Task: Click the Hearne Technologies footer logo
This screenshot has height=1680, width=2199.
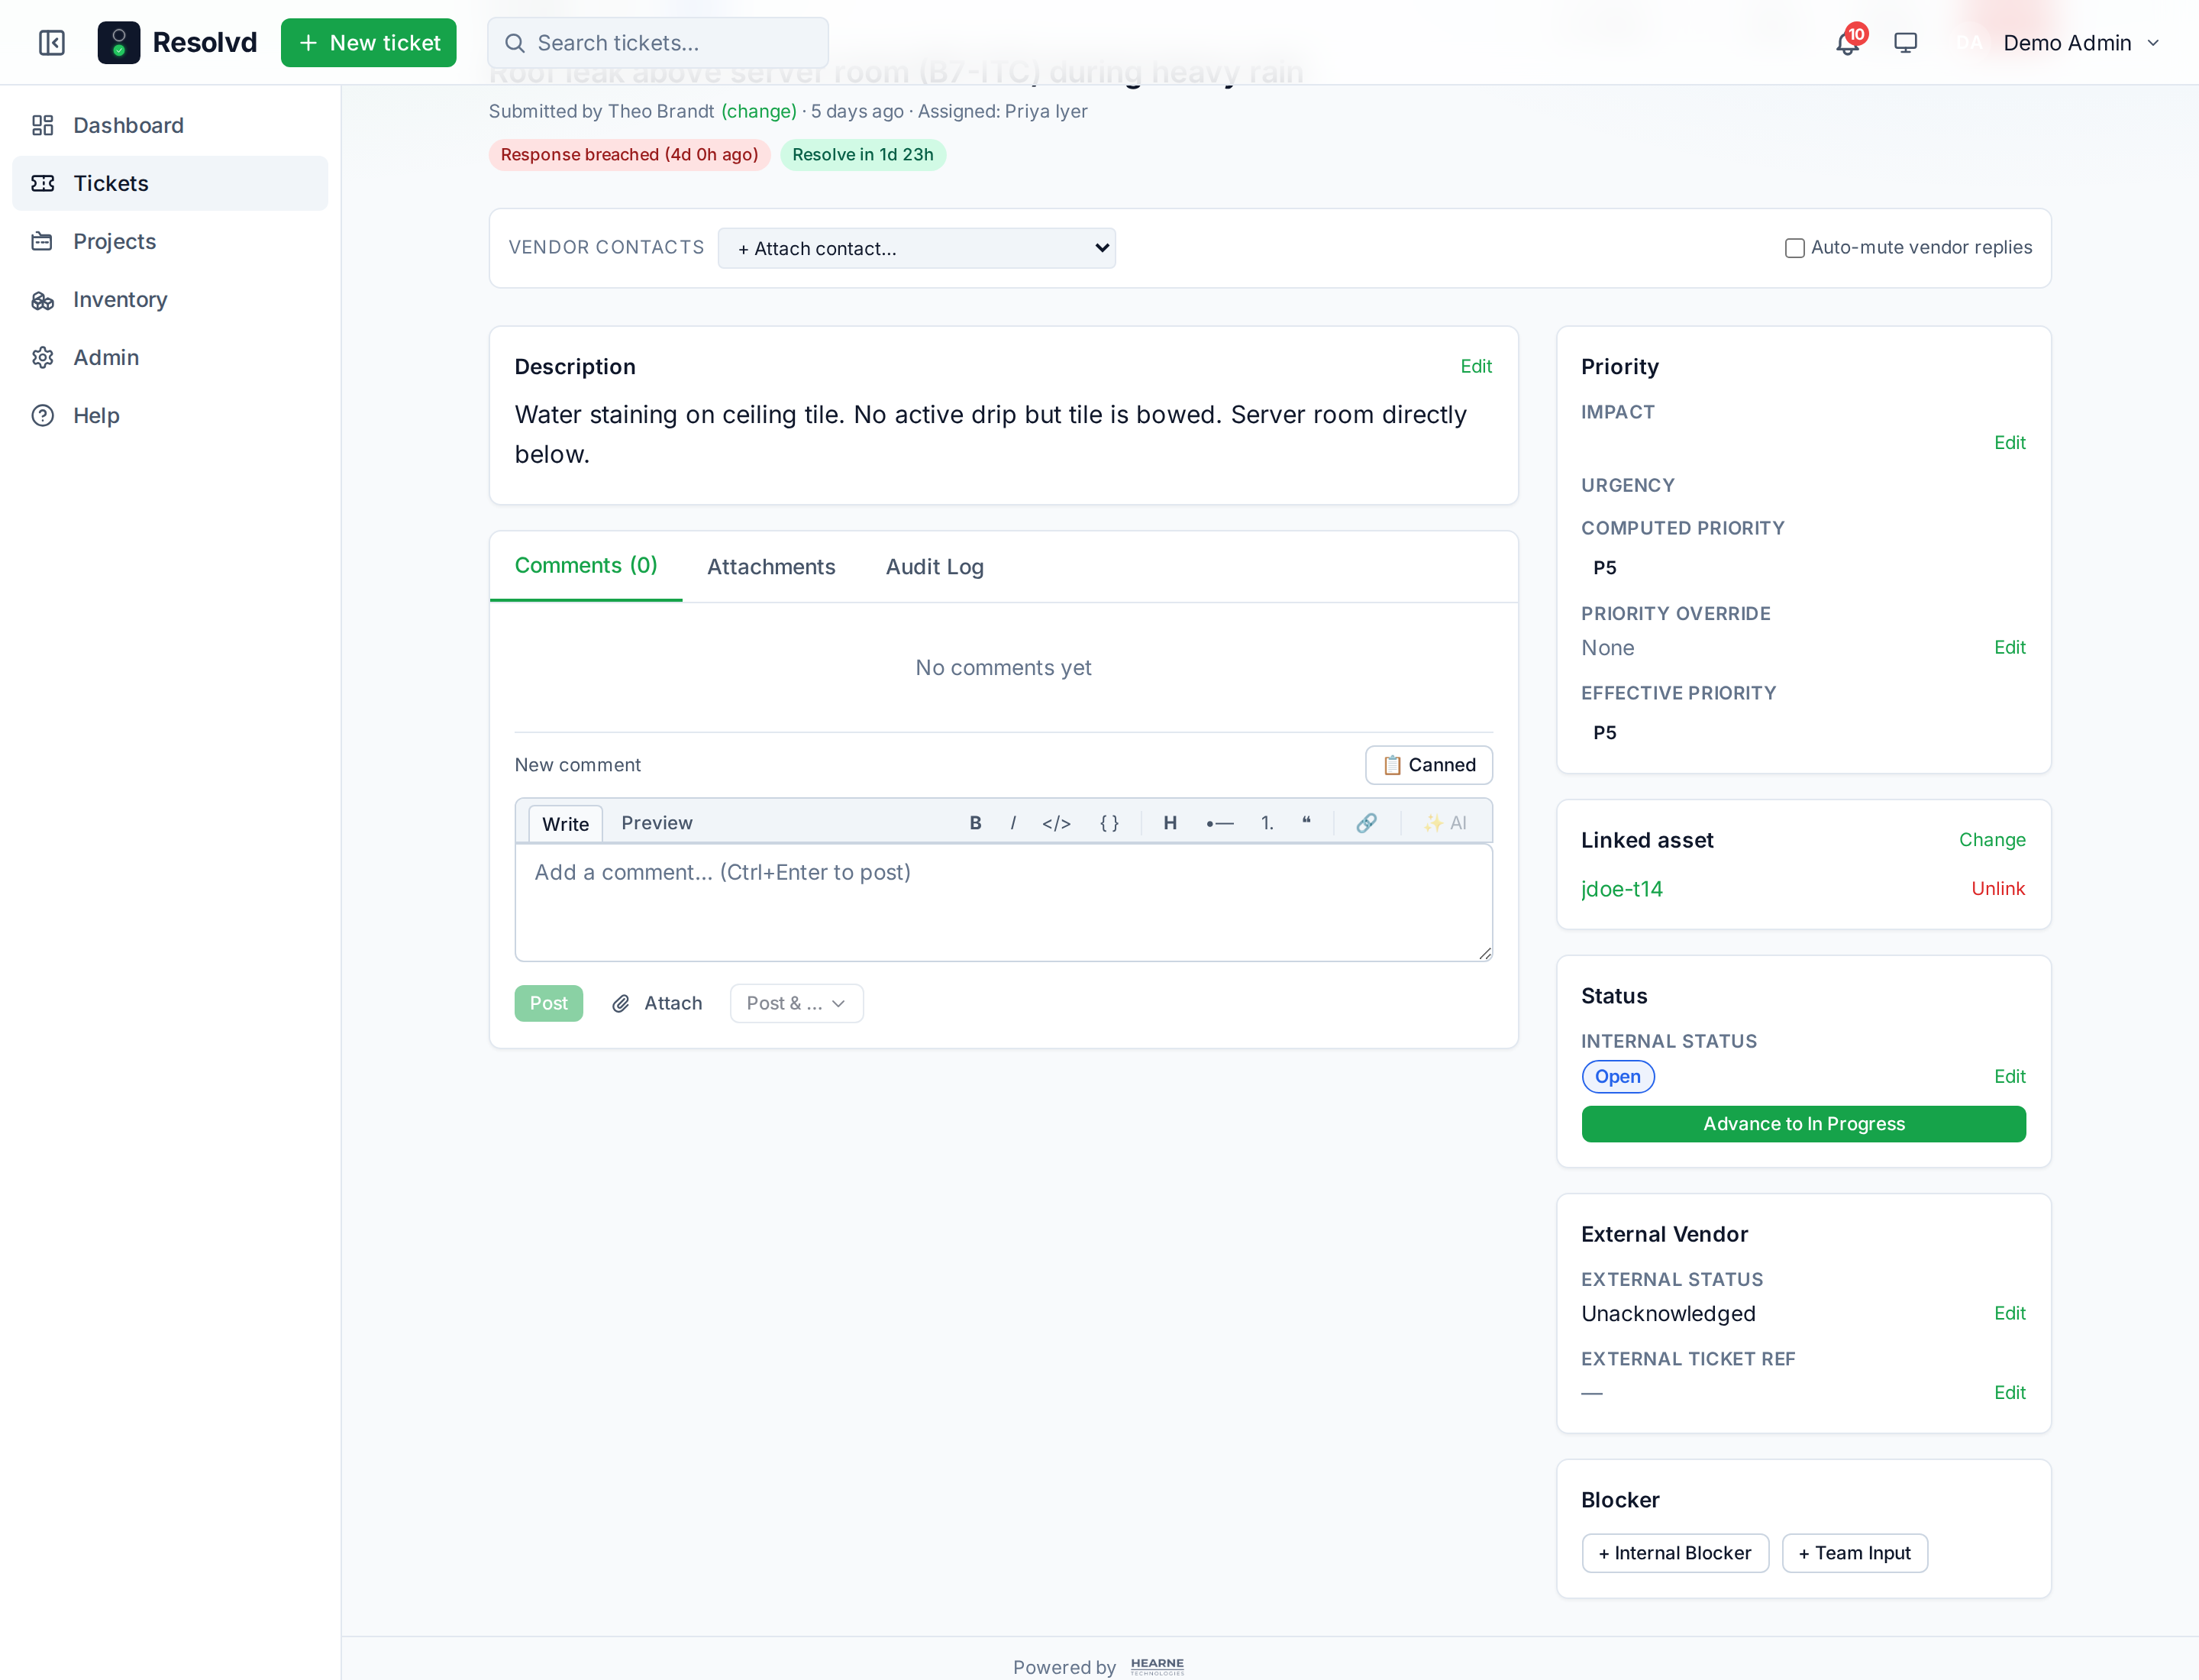Action: [1157, 1666]
